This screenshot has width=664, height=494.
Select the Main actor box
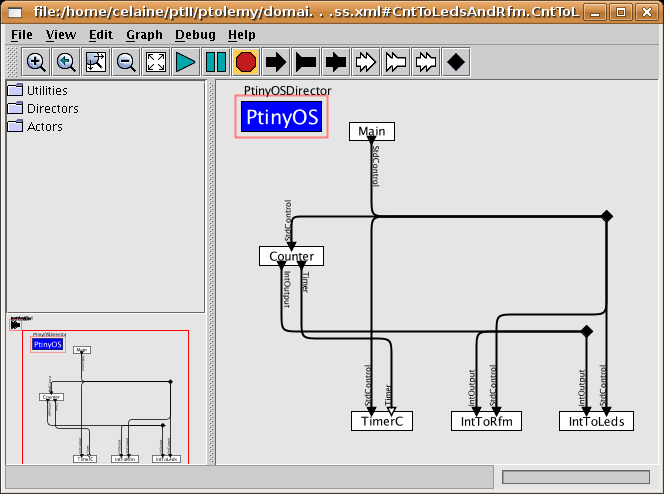pyautogui.click(x=372, y=131)
